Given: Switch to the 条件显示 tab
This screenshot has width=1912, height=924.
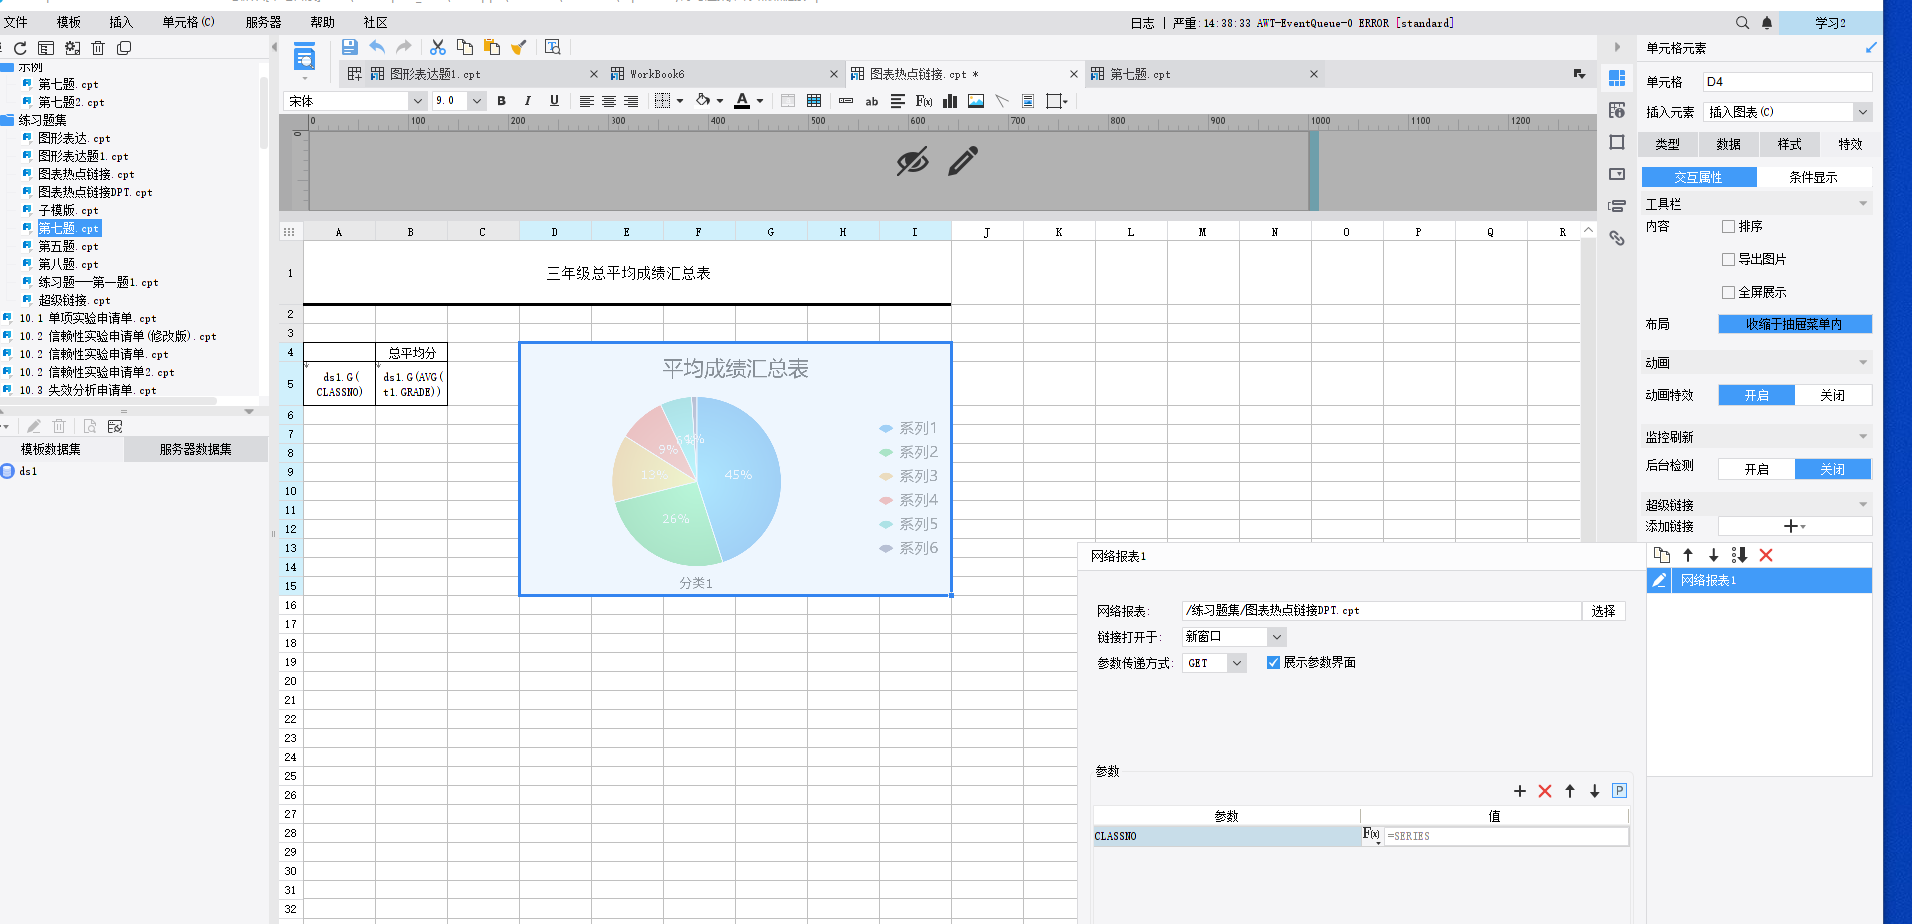Looking at the screenshot, I should [1813, 177].
